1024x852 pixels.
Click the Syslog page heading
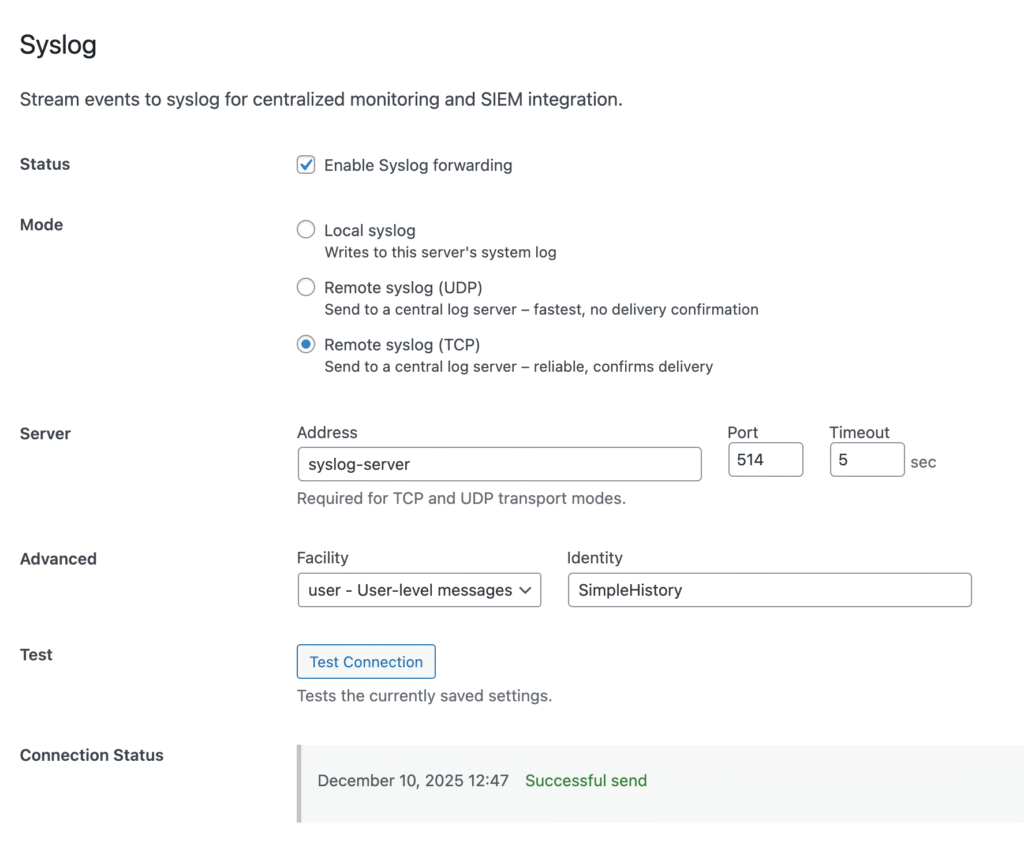[x=58, y=46]
